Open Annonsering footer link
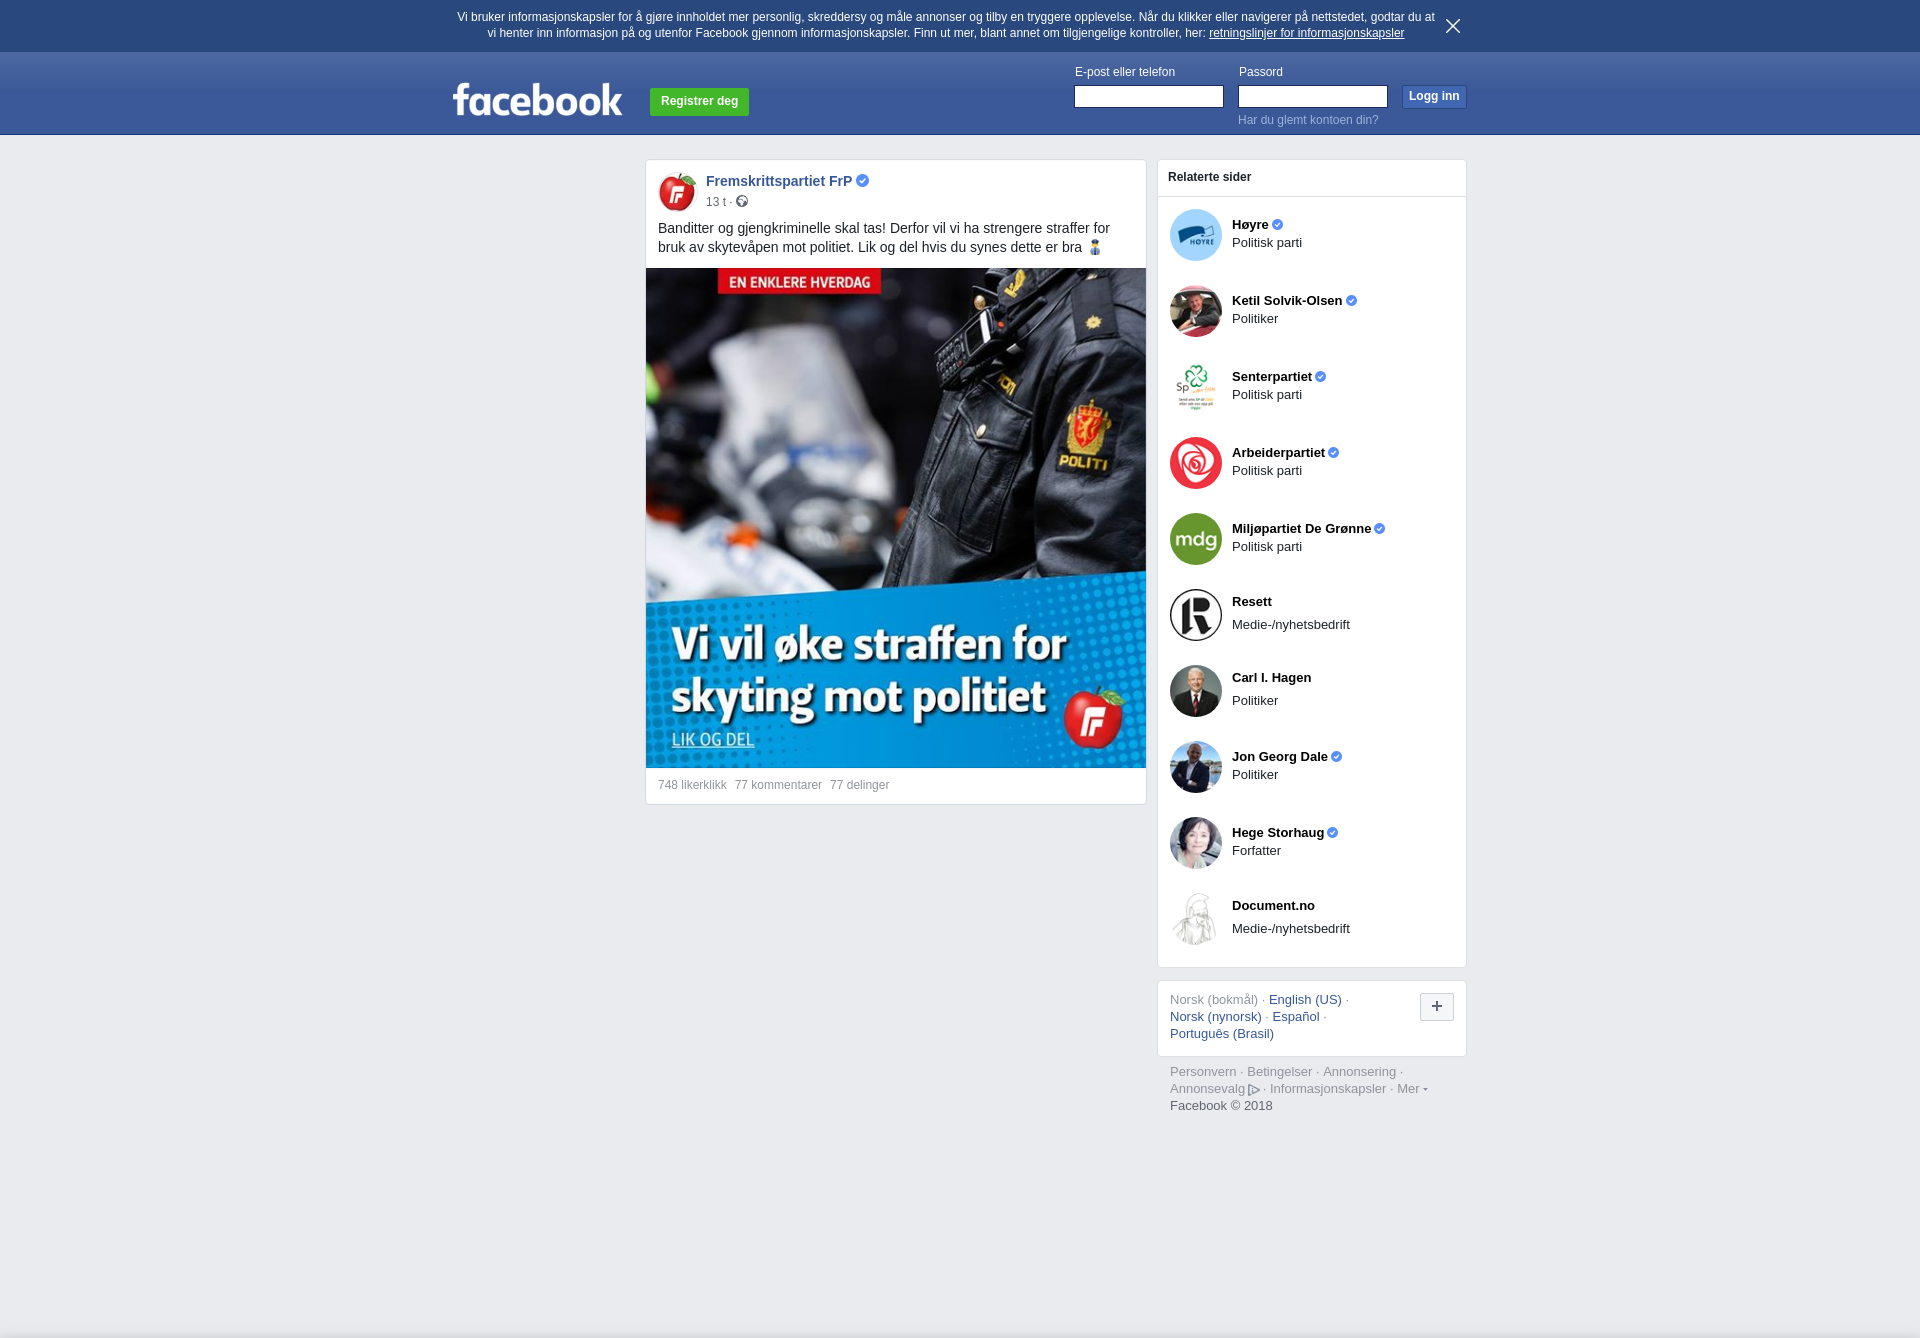The width and height of the screenshot is (1920, 1338). point(1359,1072)
